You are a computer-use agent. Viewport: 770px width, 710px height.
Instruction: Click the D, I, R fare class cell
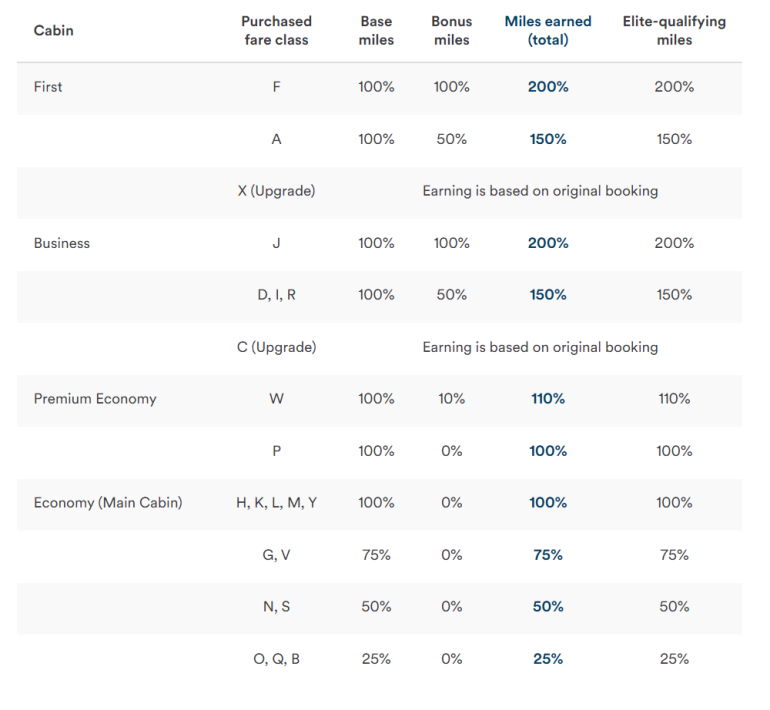(x=276, y=295)
